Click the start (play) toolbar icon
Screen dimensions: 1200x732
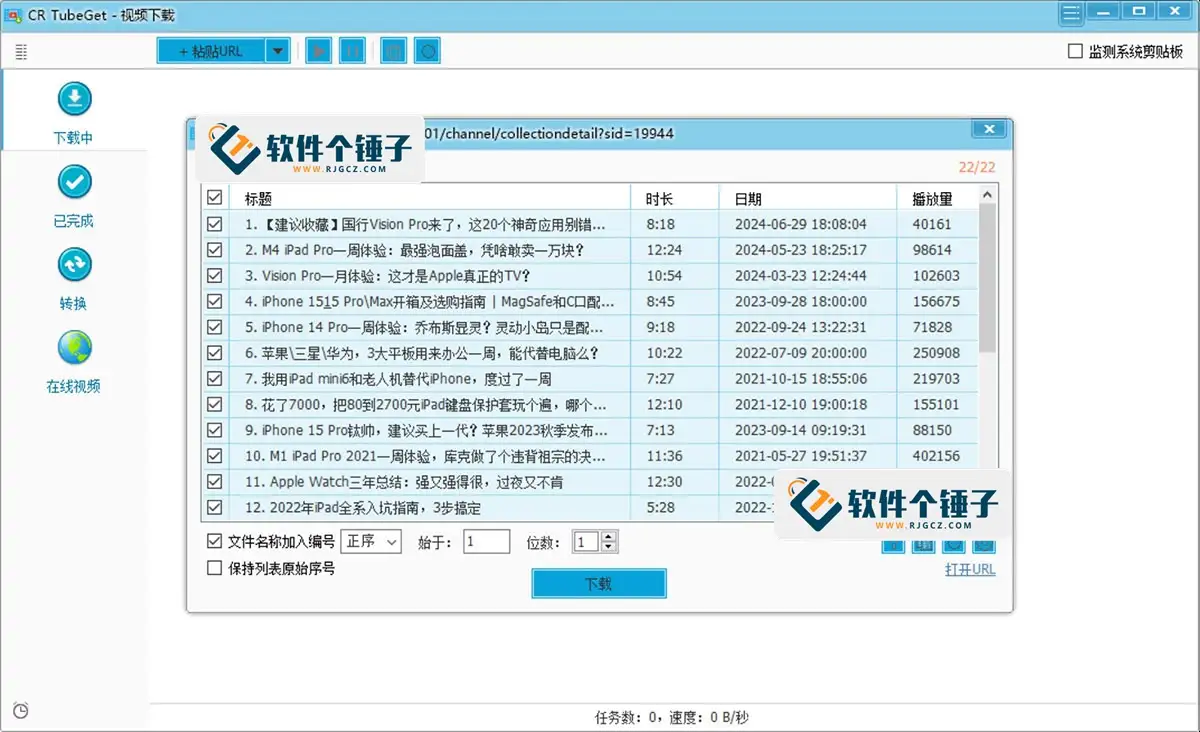pyautogui.click(x=318, y=51)
